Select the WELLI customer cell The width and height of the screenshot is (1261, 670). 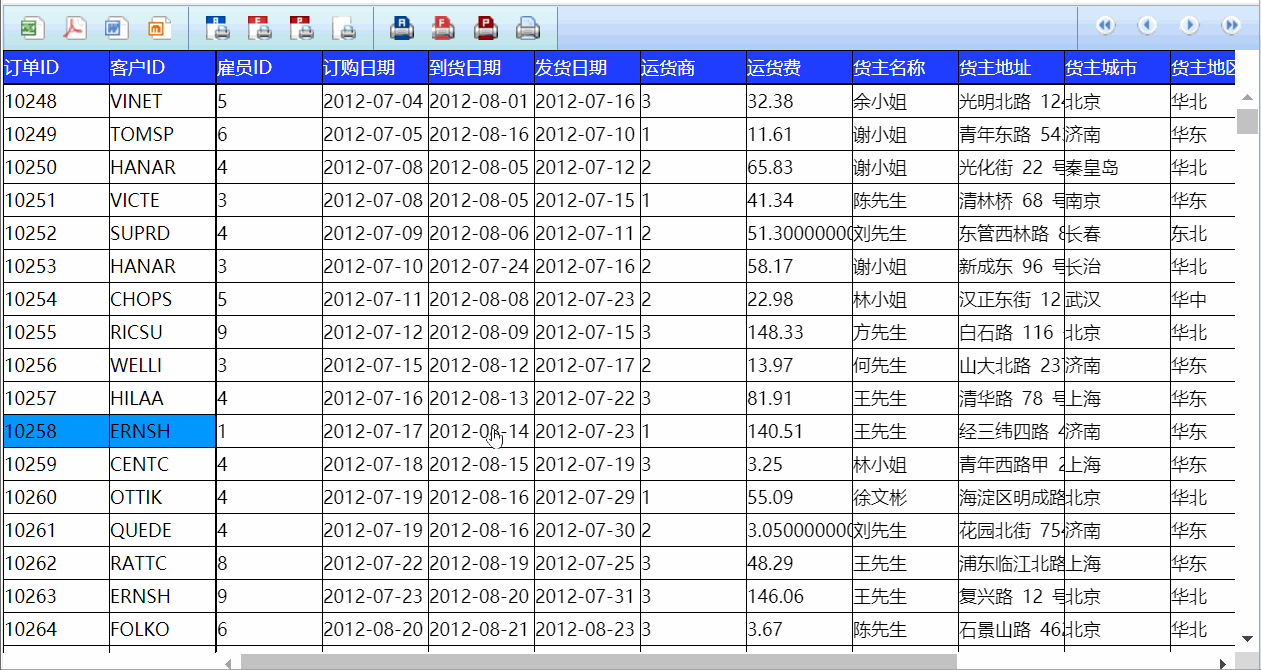(162, 365)
